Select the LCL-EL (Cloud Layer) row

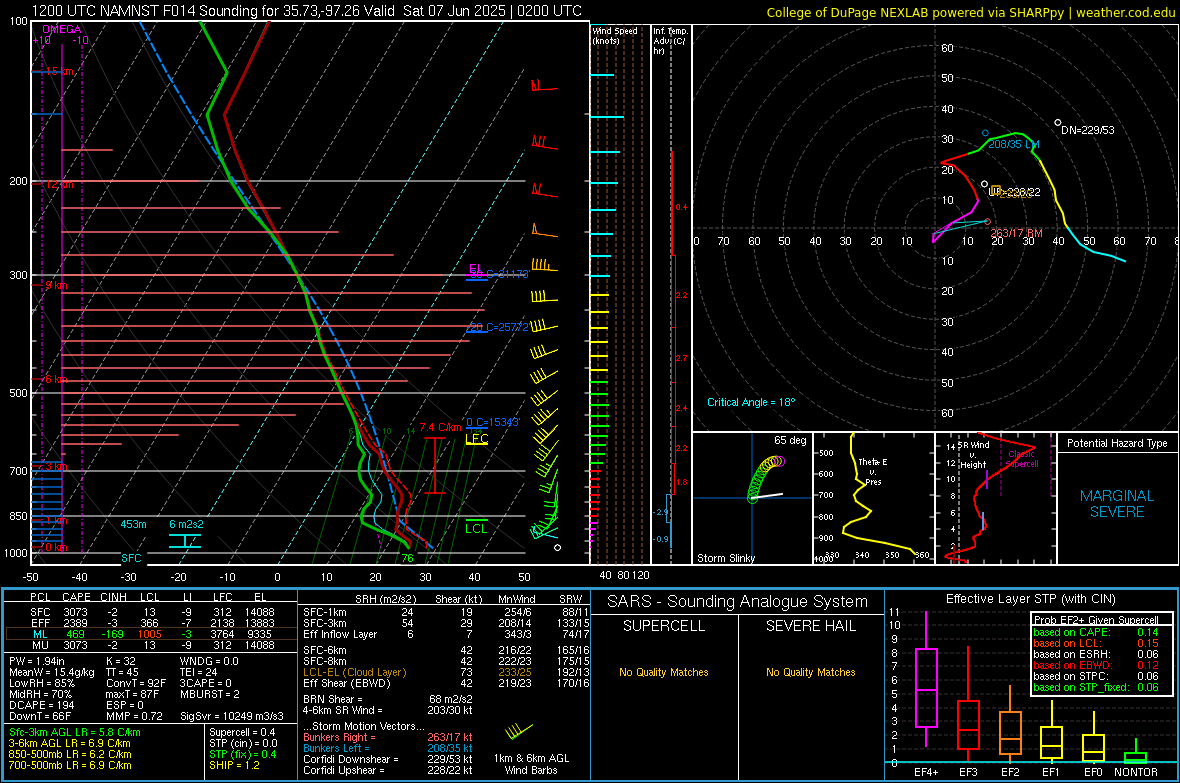tap(444, 672)
